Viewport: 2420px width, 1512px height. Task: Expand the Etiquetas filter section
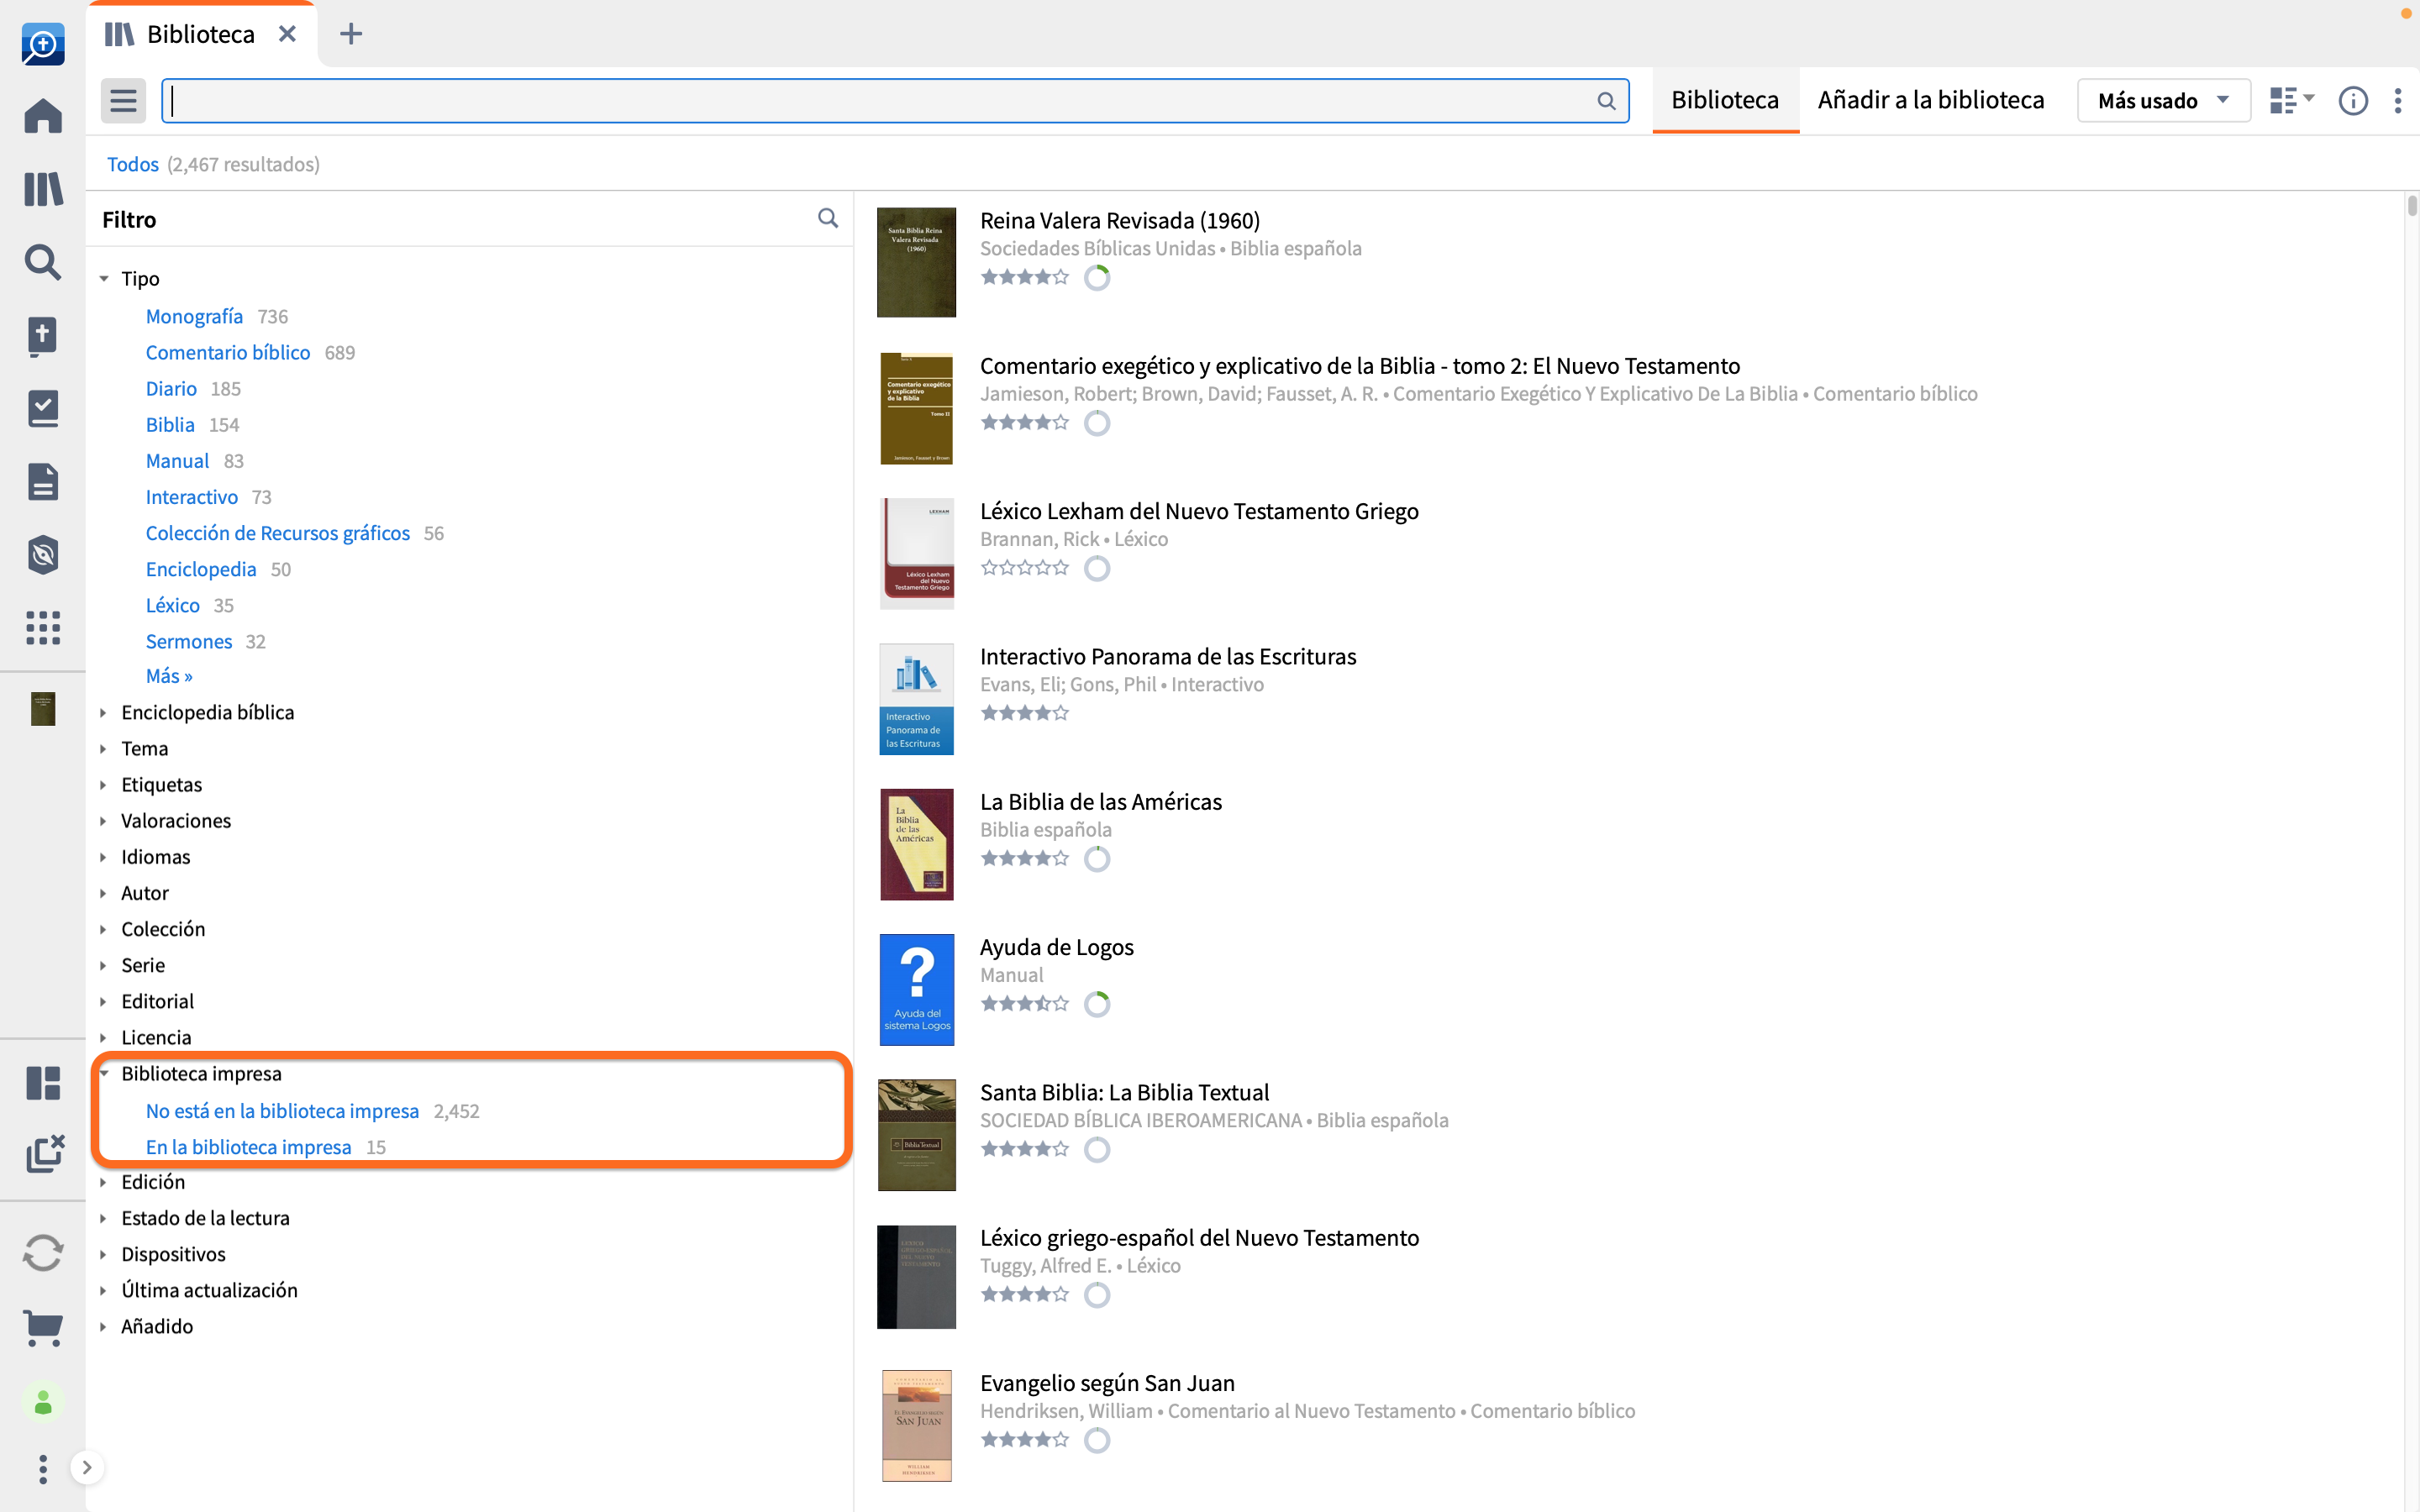click(103, 785)
